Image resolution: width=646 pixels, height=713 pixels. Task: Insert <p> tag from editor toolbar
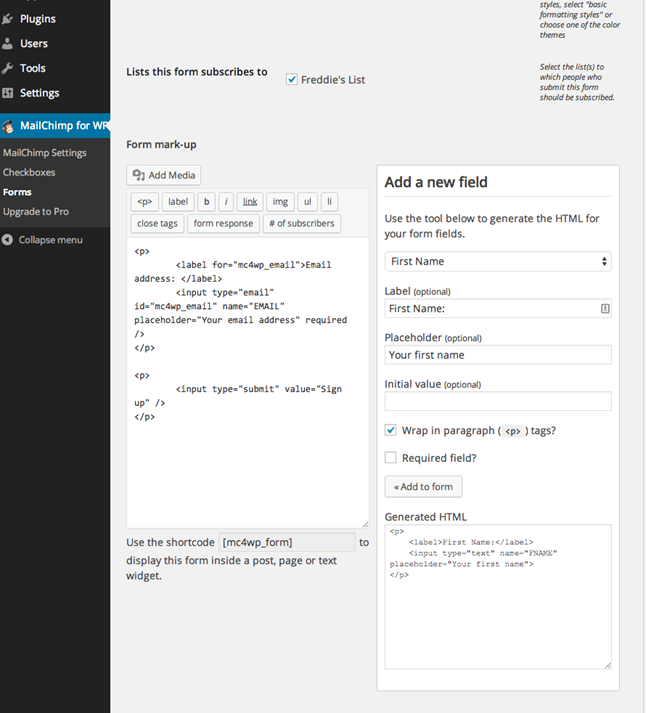145,202
